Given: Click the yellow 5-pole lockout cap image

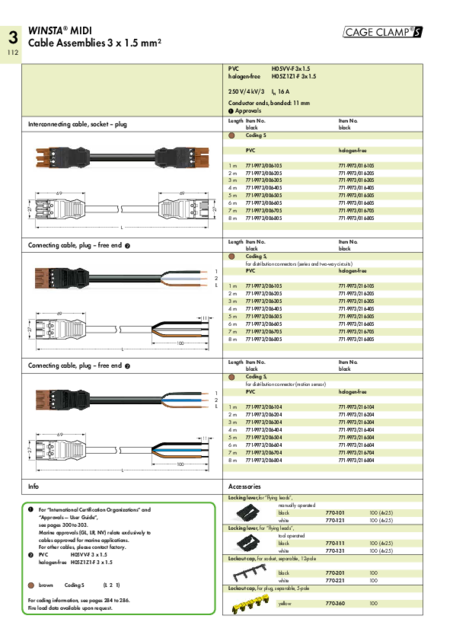Looking at the screenshot, I should 250,604.
